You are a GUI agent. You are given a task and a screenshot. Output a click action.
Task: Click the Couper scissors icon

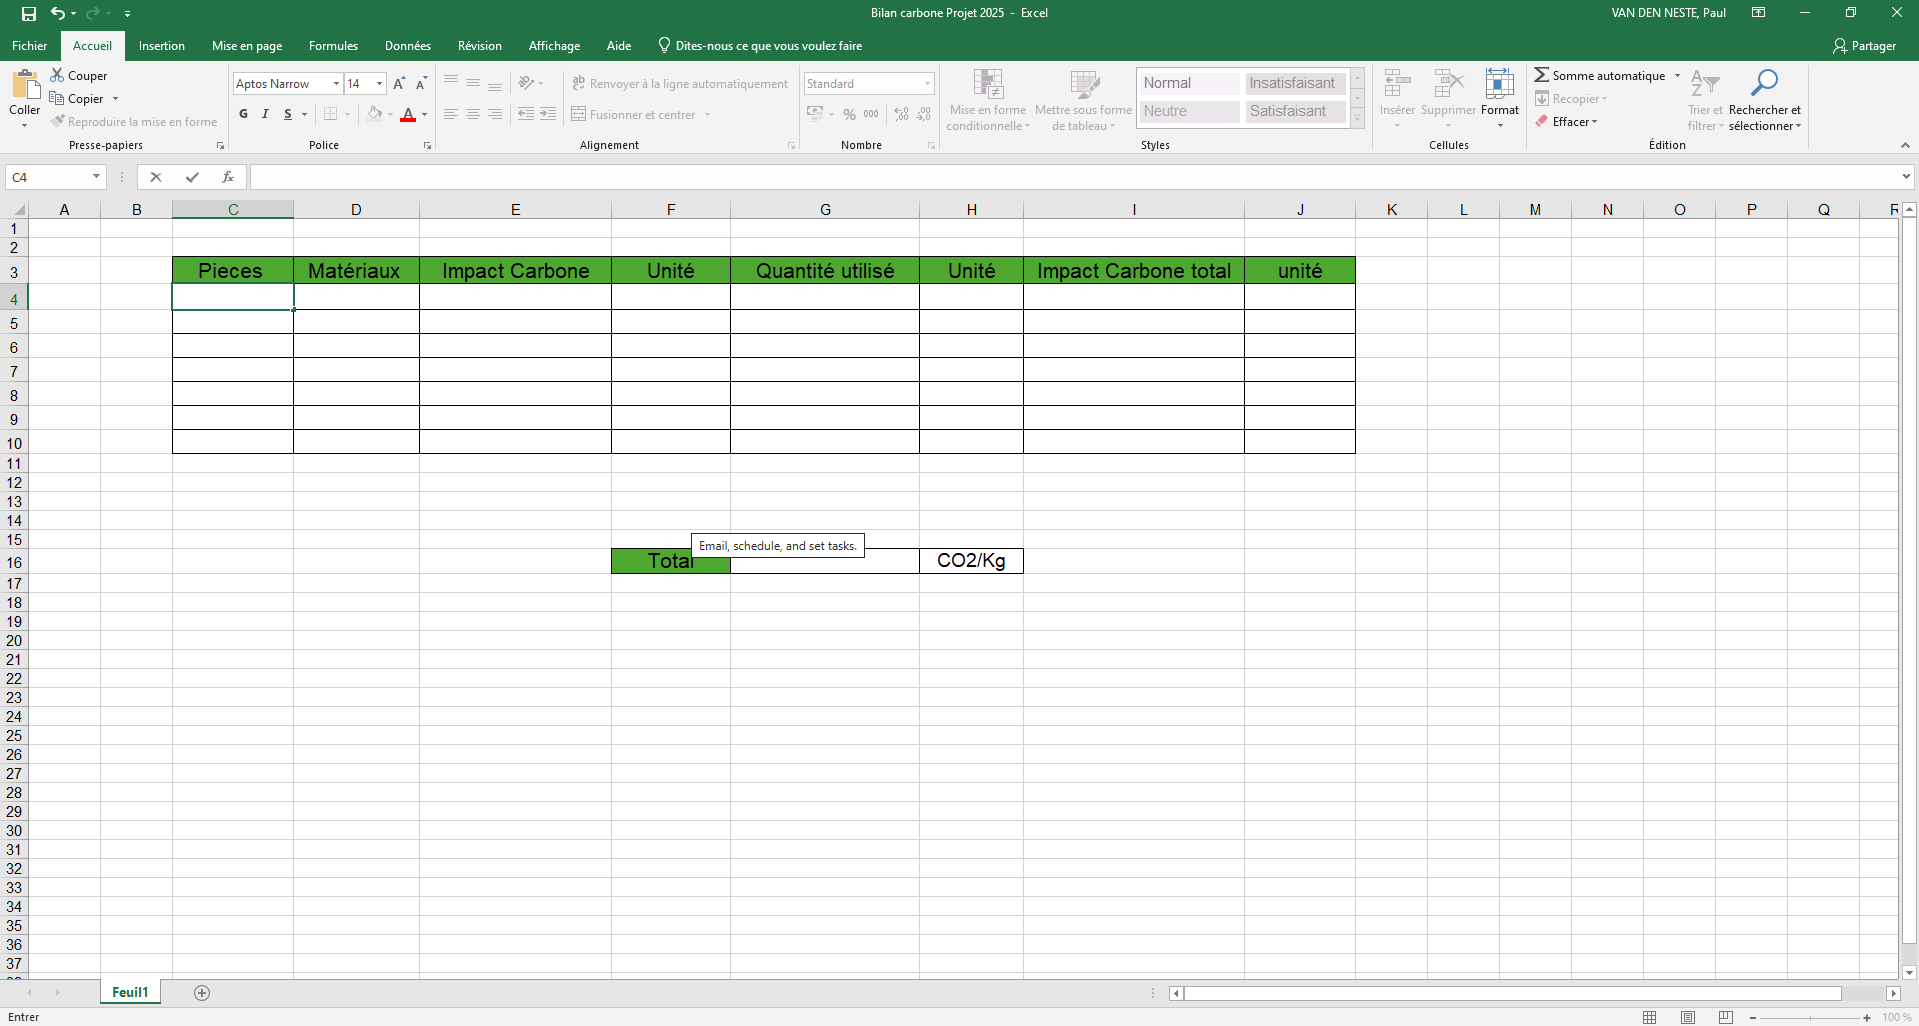click(58, 75)
